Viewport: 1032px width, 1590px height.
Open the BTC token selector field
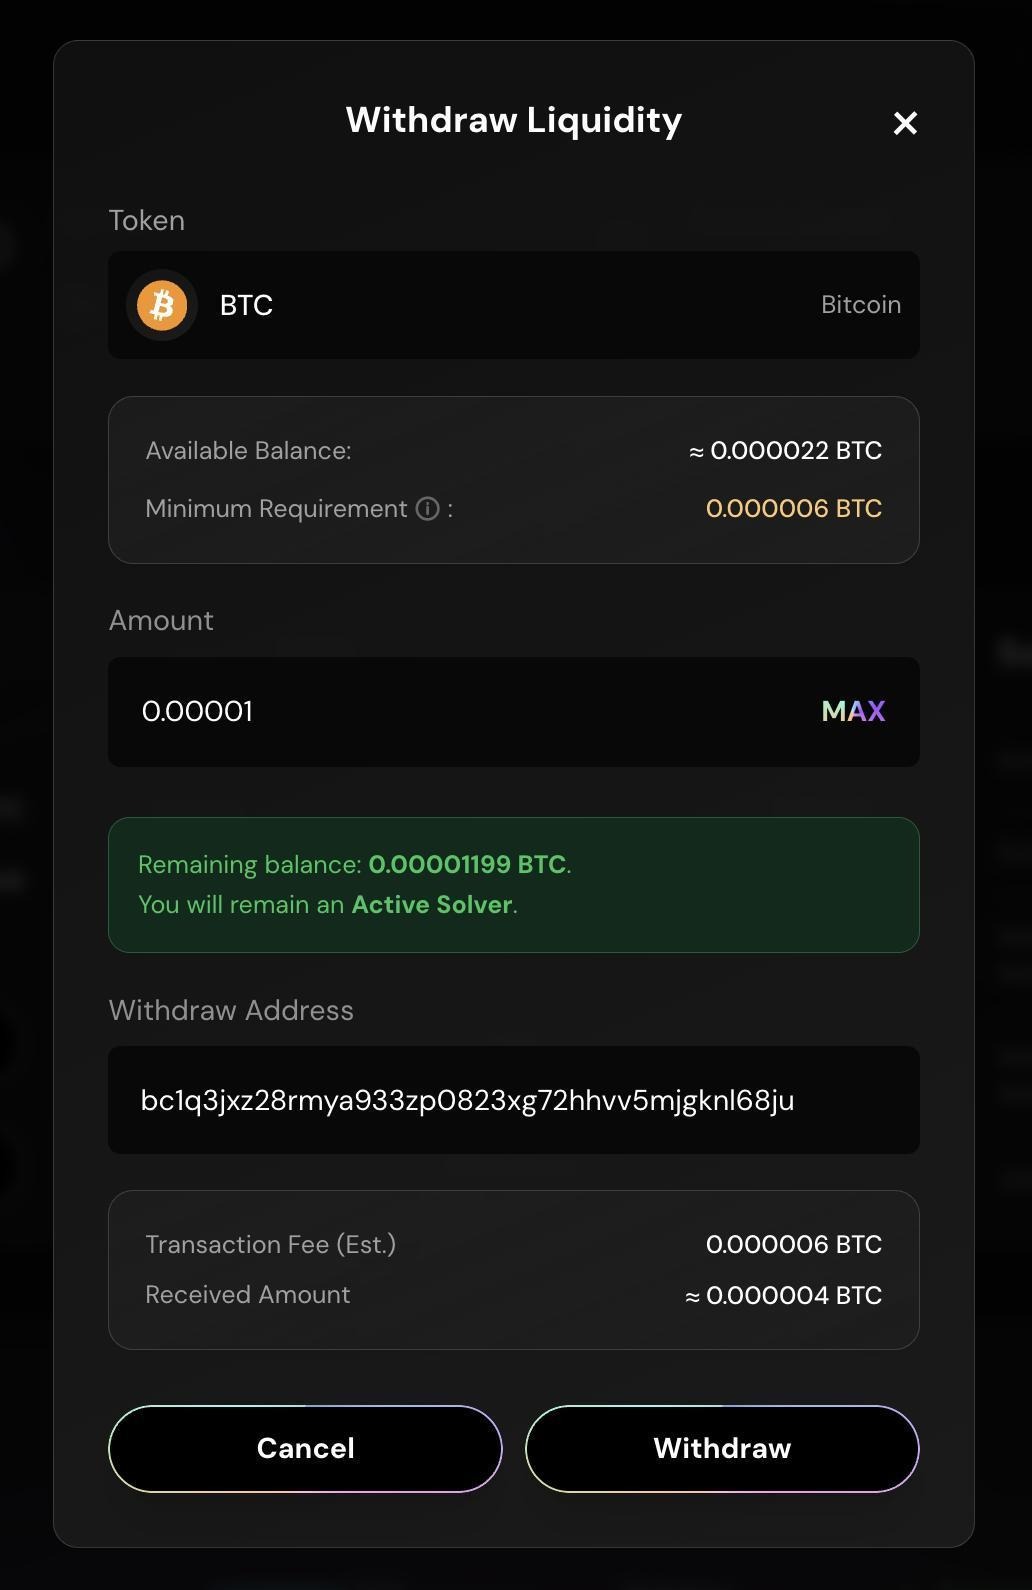tap(513, 305)
